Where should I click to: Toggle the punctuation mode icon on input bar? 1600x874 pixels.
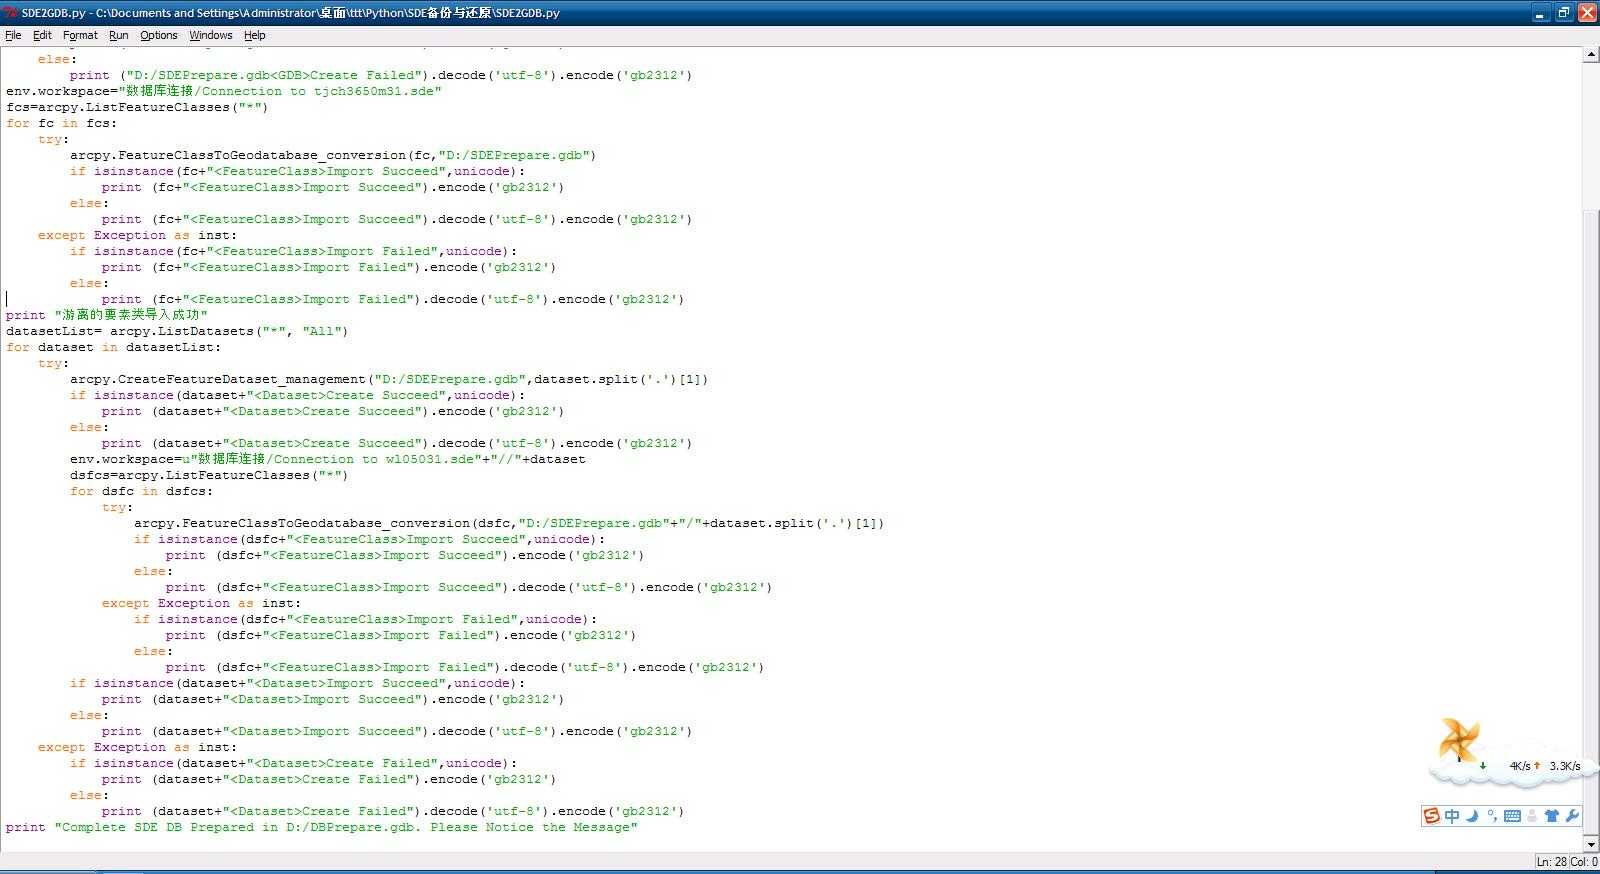[x=1492, y=816]
